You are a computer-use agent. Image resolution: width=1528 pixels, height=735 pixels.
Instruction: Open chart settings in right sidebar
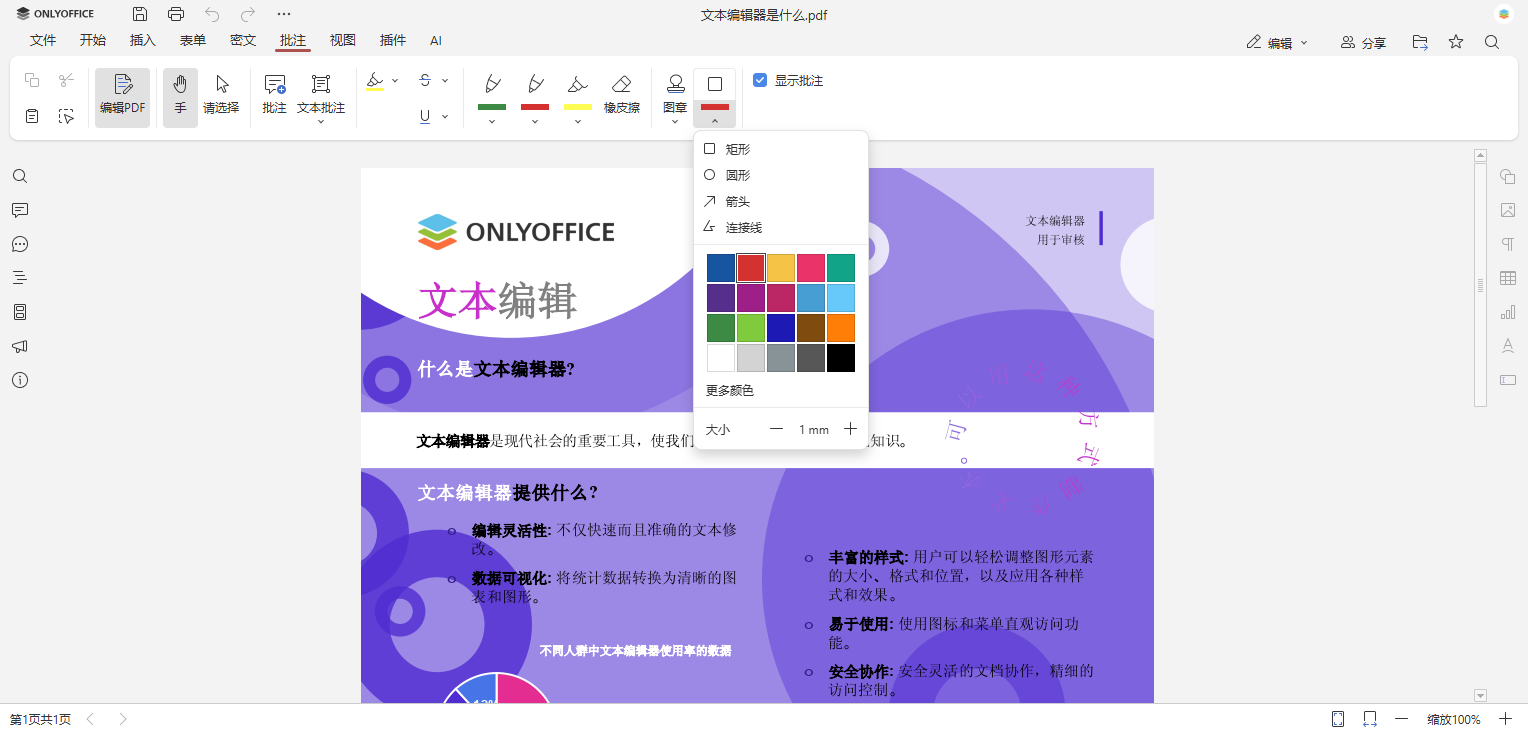click(1508, 311)
